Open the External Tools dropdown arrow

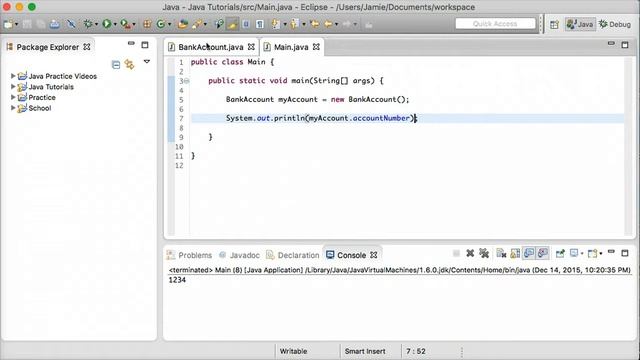134,24
